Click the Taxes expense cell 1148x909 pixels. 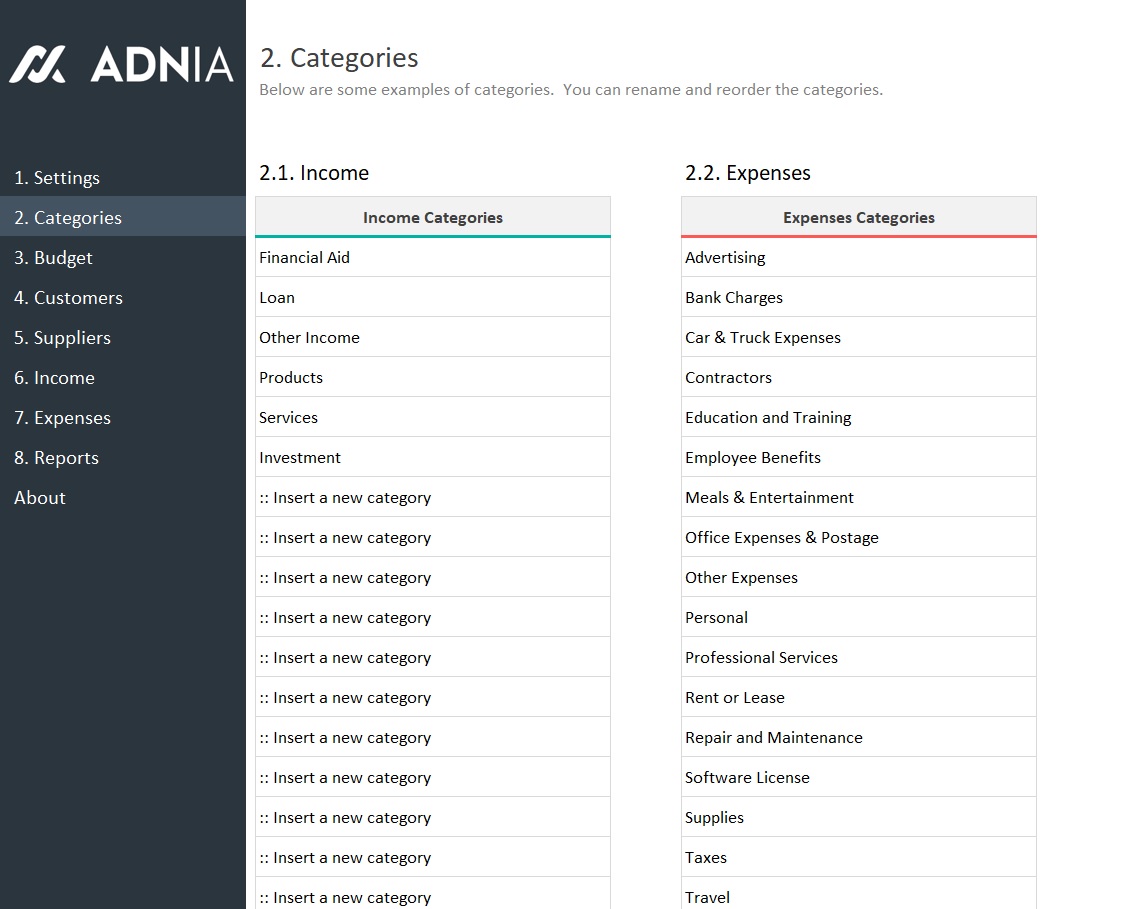tap(859, 858)
